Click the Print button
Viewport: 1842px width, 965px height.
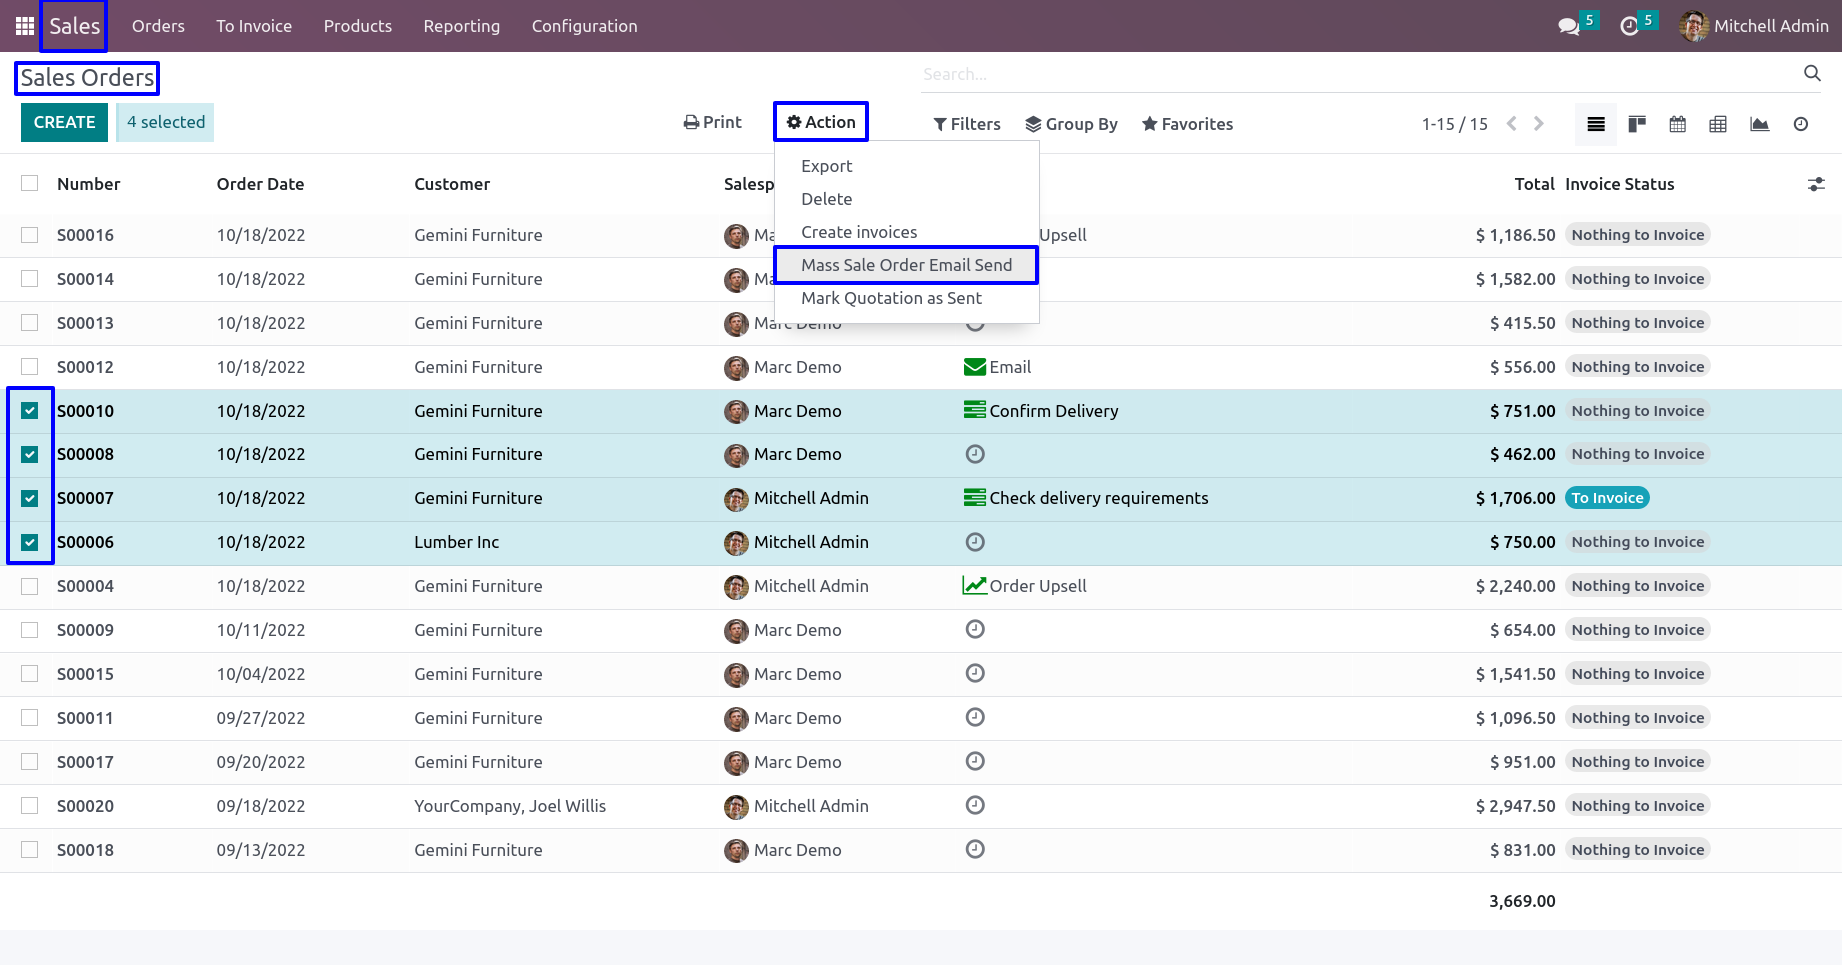coord(712,122)
